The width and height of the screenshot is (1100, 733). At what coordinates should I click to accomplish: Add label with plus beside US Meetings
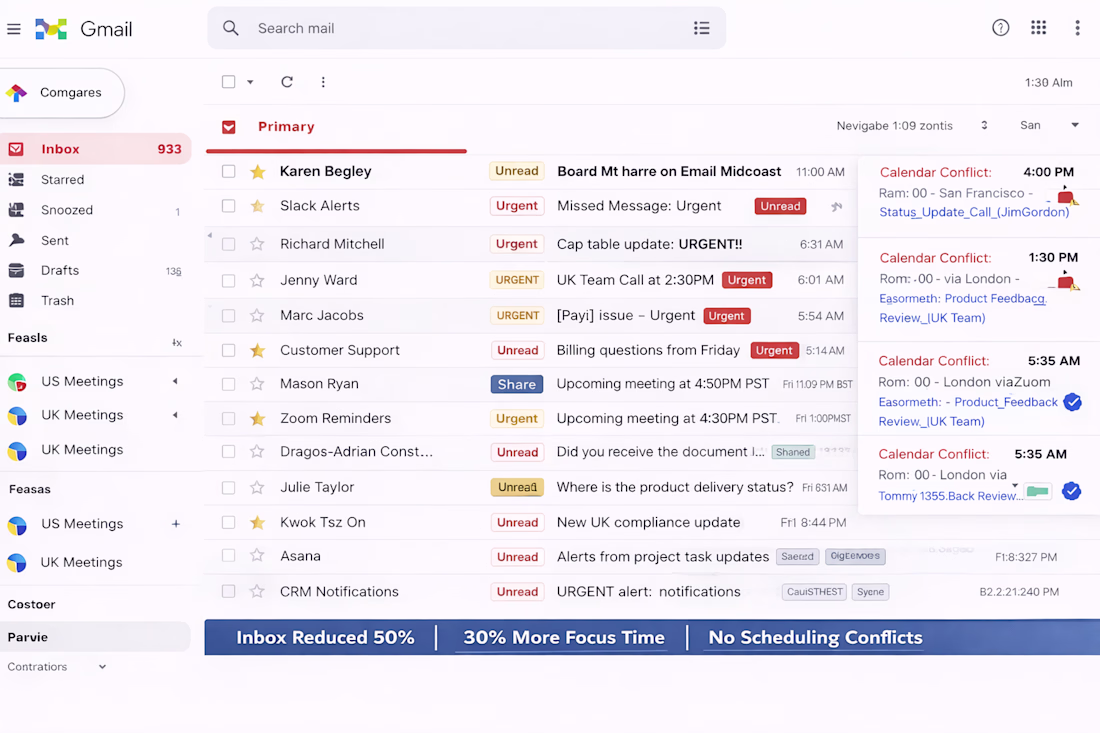175,523
